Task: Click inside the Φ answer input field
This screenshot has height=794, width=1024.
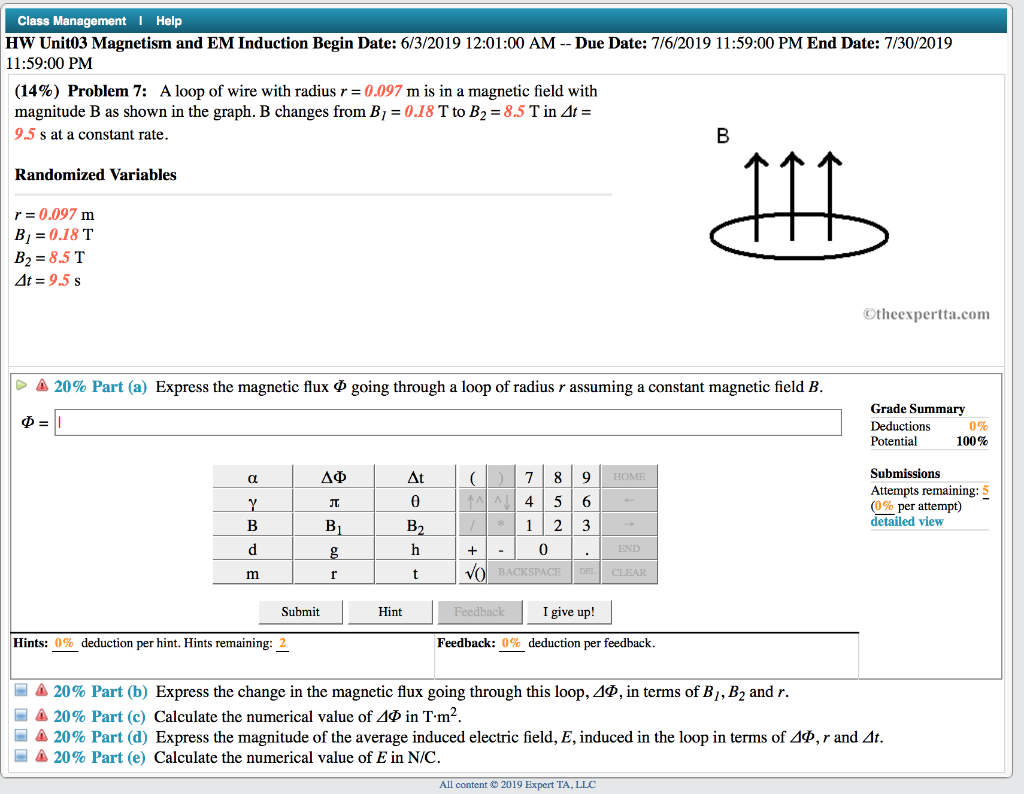Action: pos(447,422)
